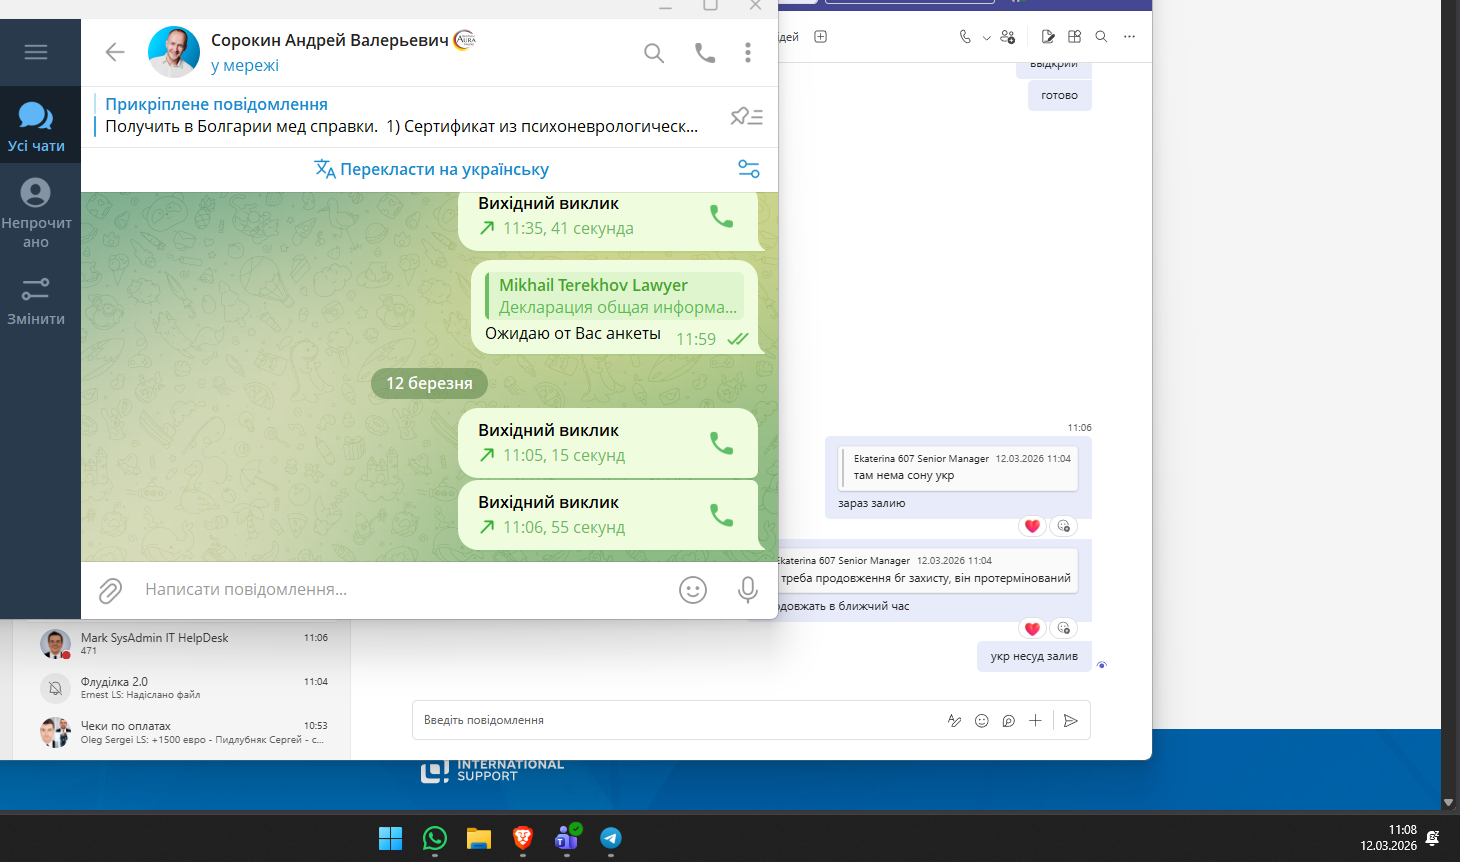Call back from 11:05 outgoing call

[721, 443]
